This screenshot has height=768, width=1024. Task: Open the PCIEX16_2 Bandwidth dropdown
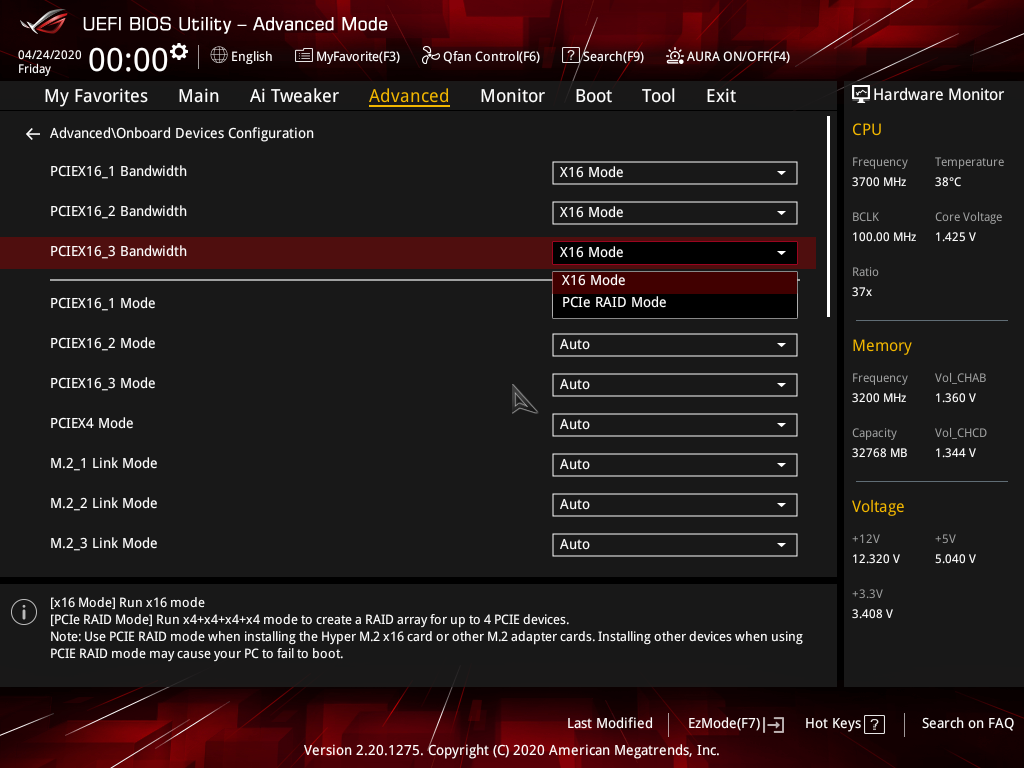[x=675, y=213]
